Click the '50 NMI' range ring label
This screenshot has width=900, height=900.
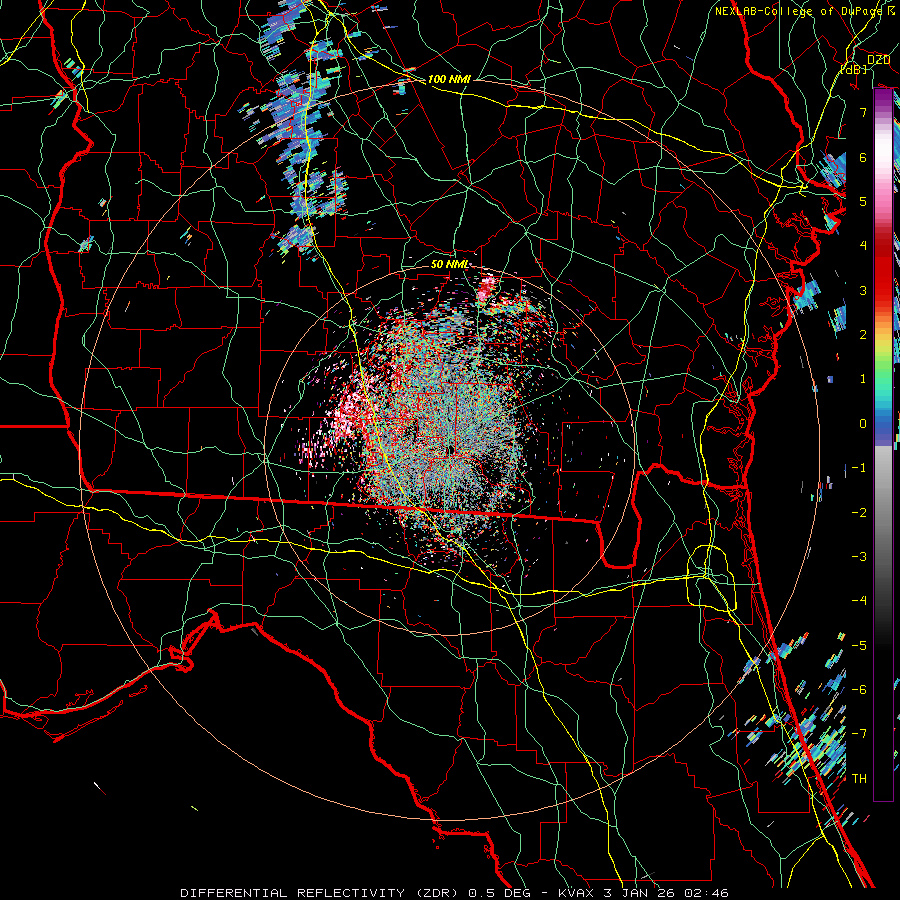[449, 264]
